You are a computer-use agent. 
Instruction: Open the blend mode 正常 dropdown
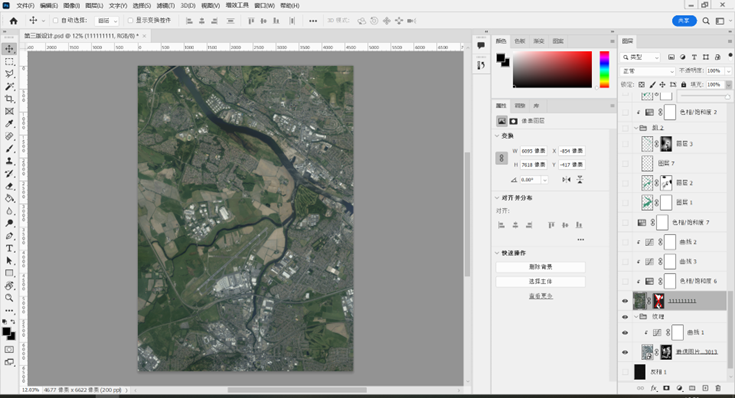647,71
